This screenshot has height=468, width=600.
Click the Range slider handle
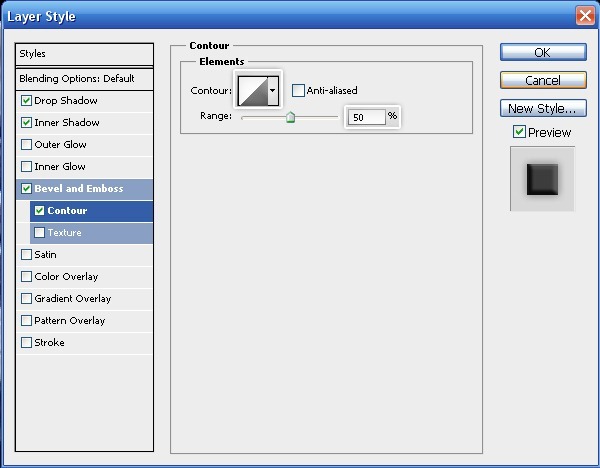pos(290,117)
